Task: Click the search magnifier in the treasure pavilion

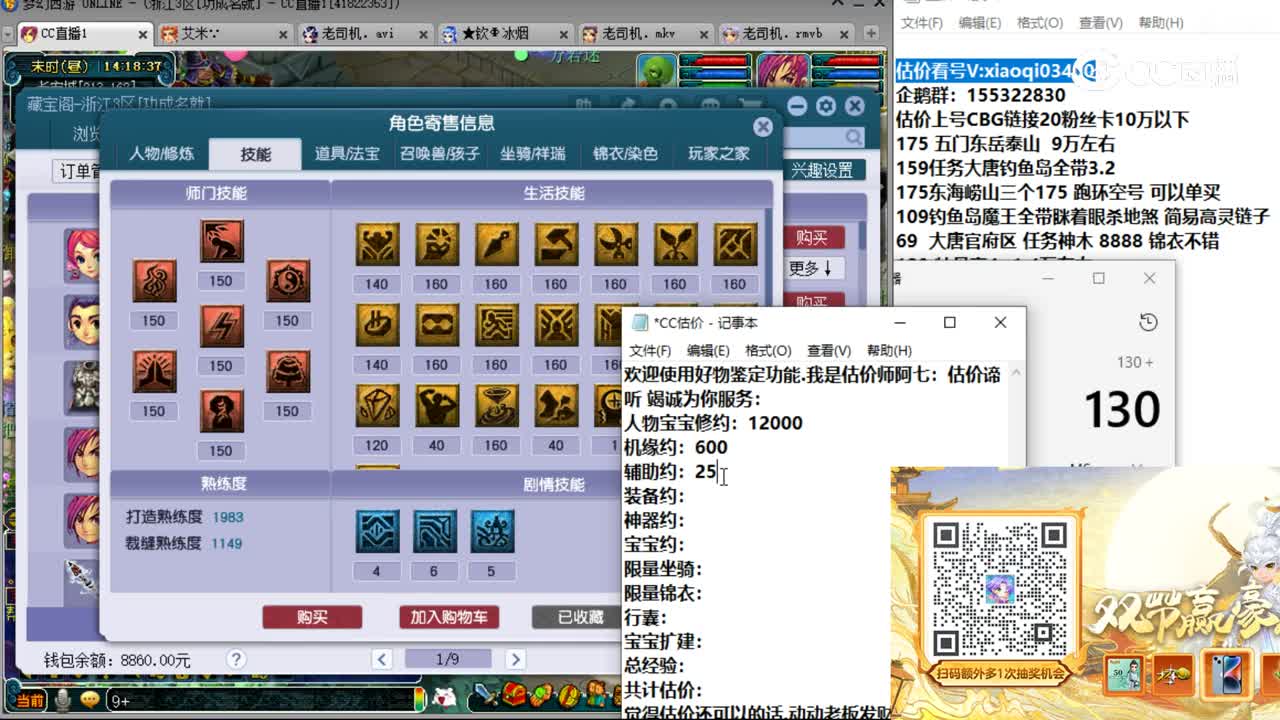Action: click(x=853, y=138)
